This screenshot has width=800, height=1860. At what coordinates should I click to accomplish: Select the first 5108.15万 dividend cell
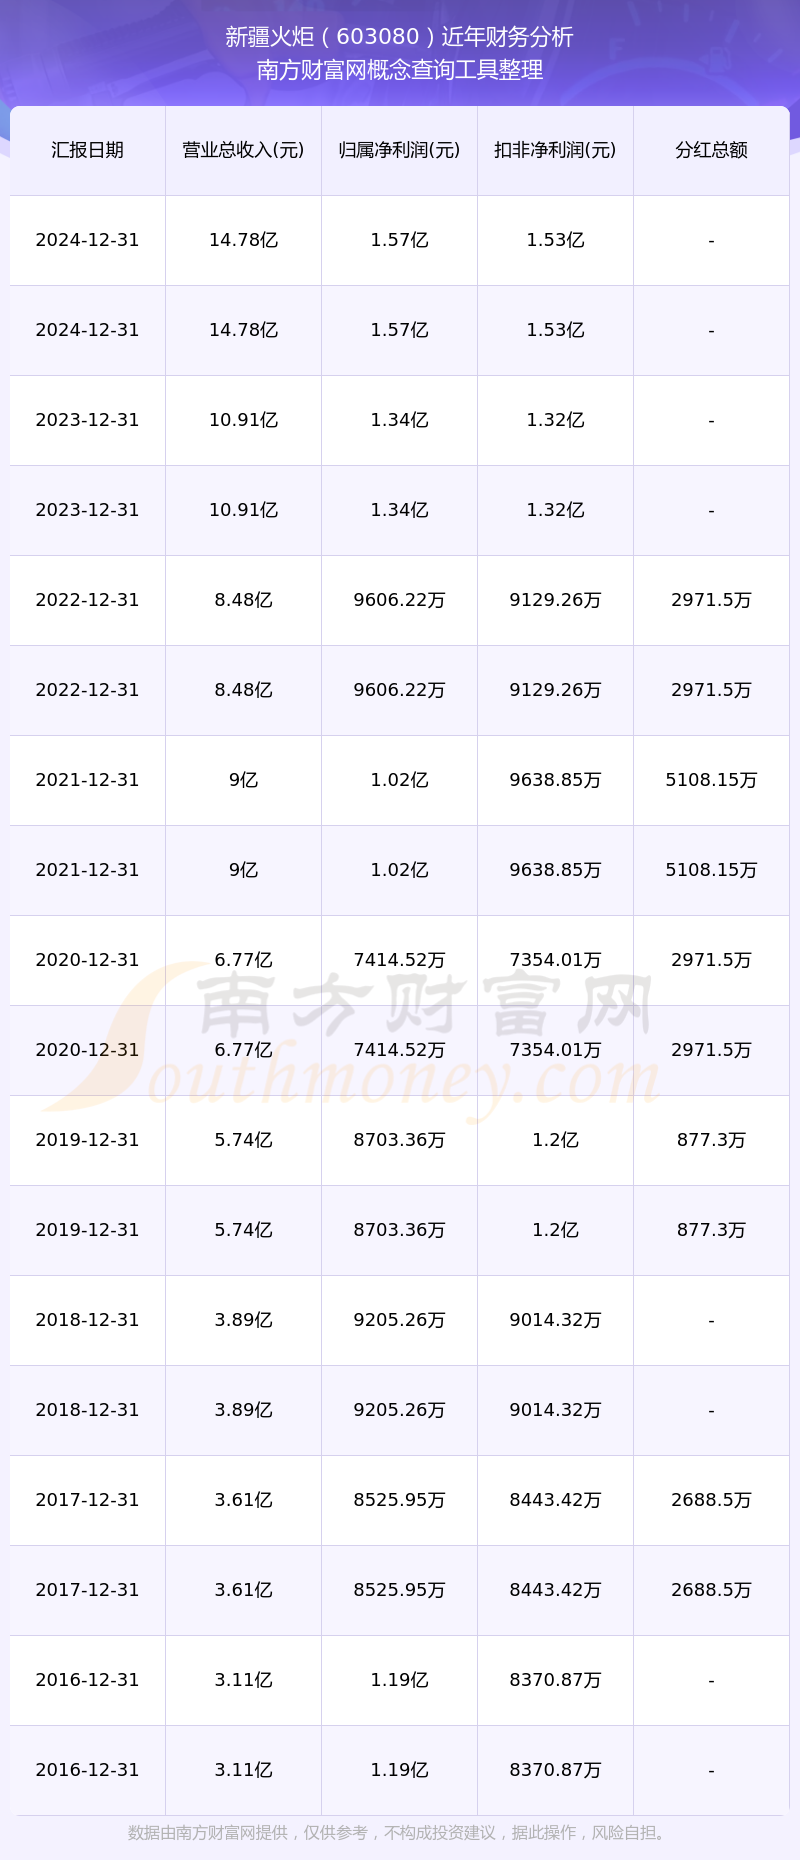coord(711,780)
